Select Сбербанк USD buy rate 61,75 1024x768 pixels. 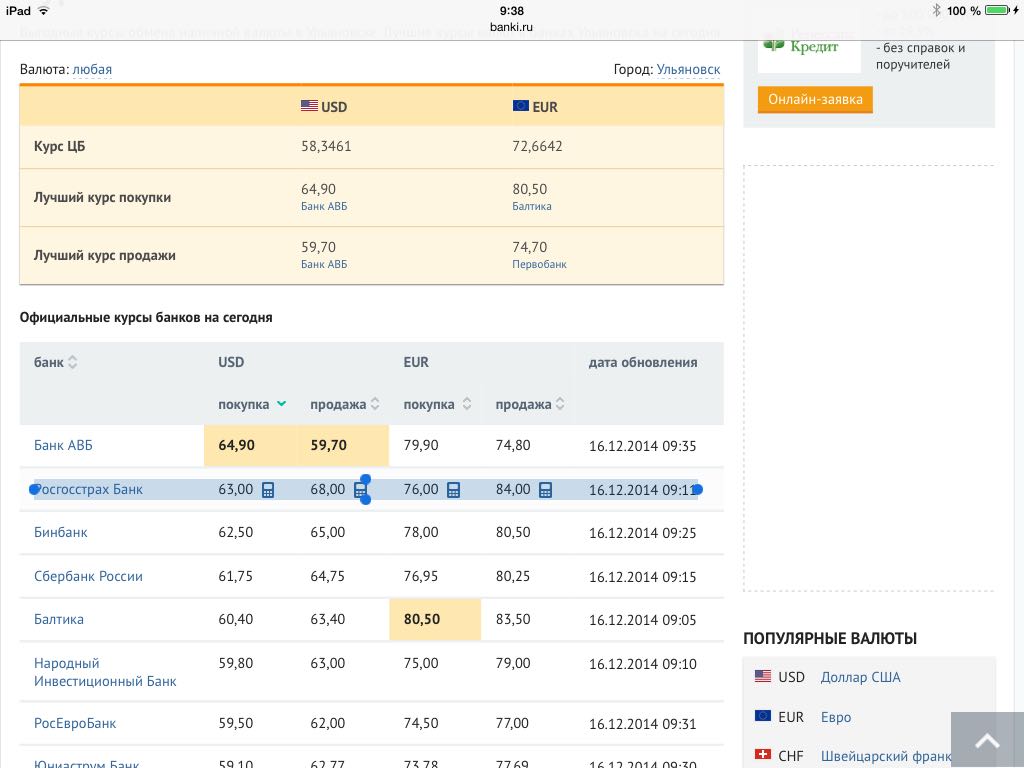(236, 576)
